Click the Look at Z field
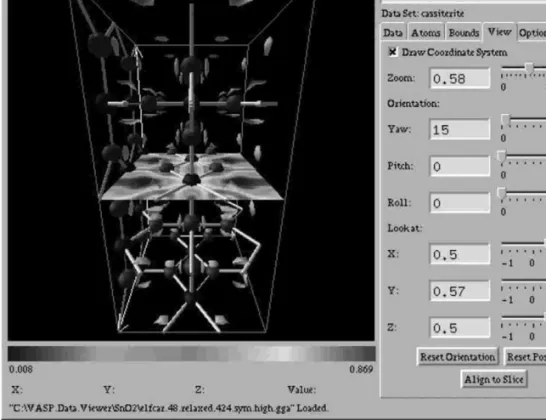Screen dimensions: 546x420 (x=460, y=328)
